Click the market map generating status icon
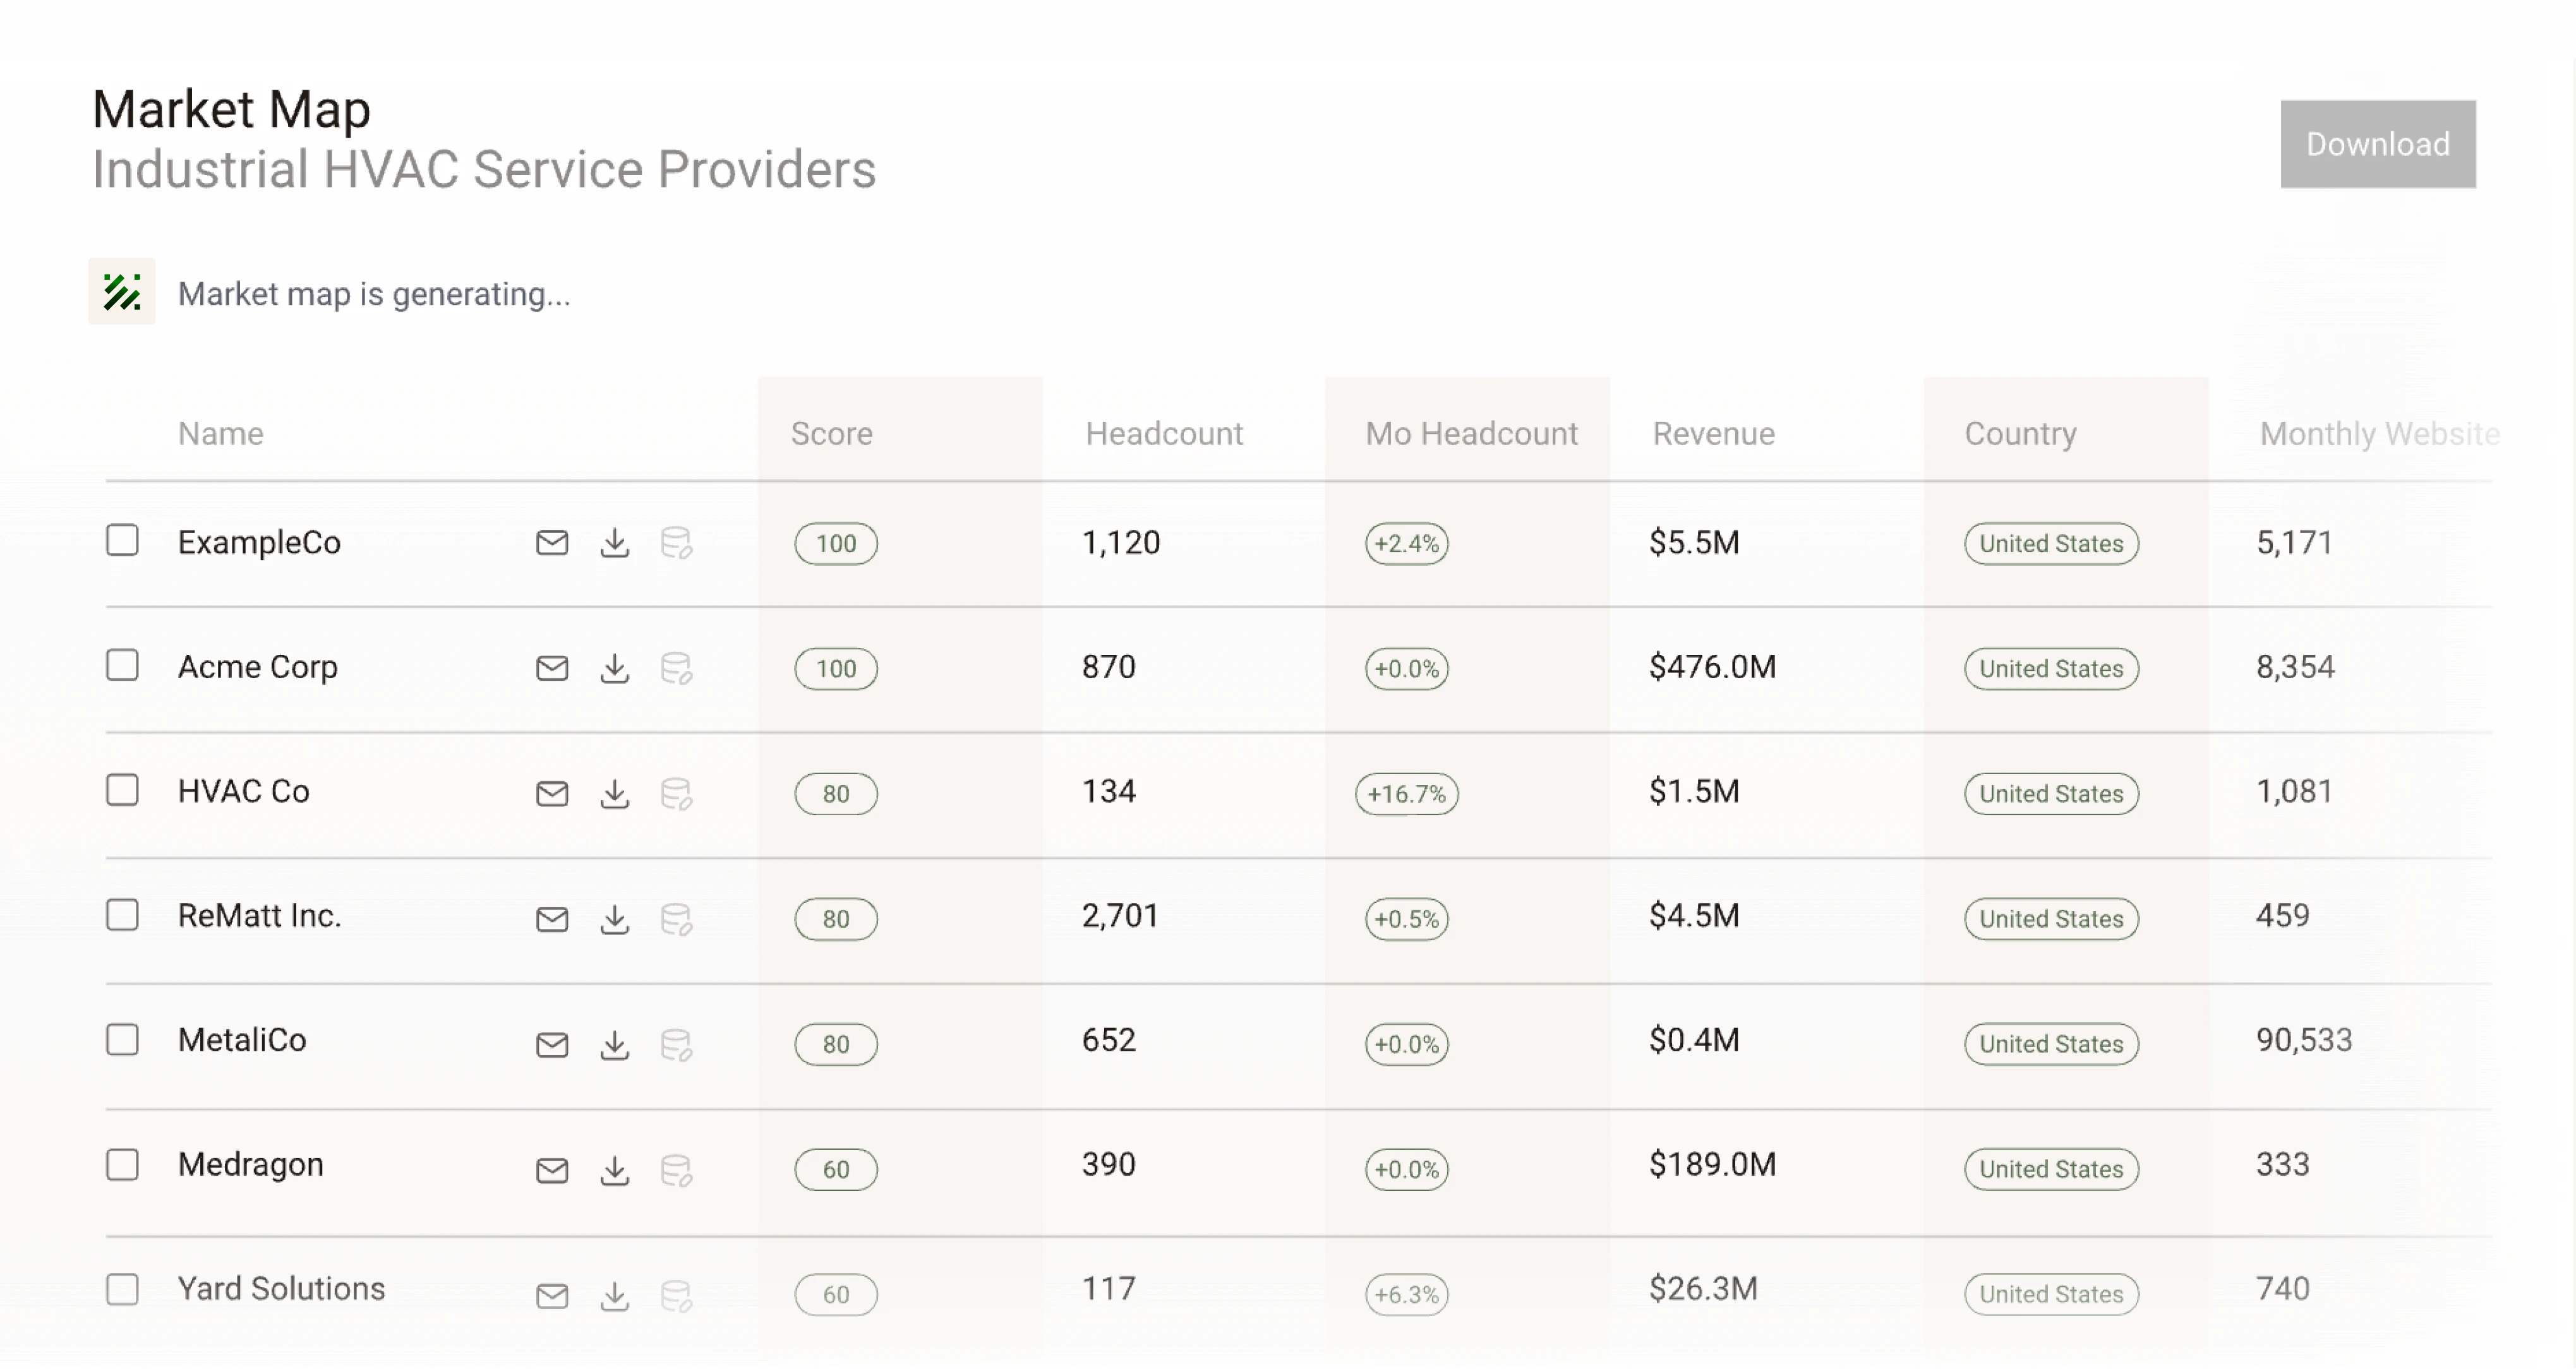2576x1369 pixels. [x=122, y=292]
